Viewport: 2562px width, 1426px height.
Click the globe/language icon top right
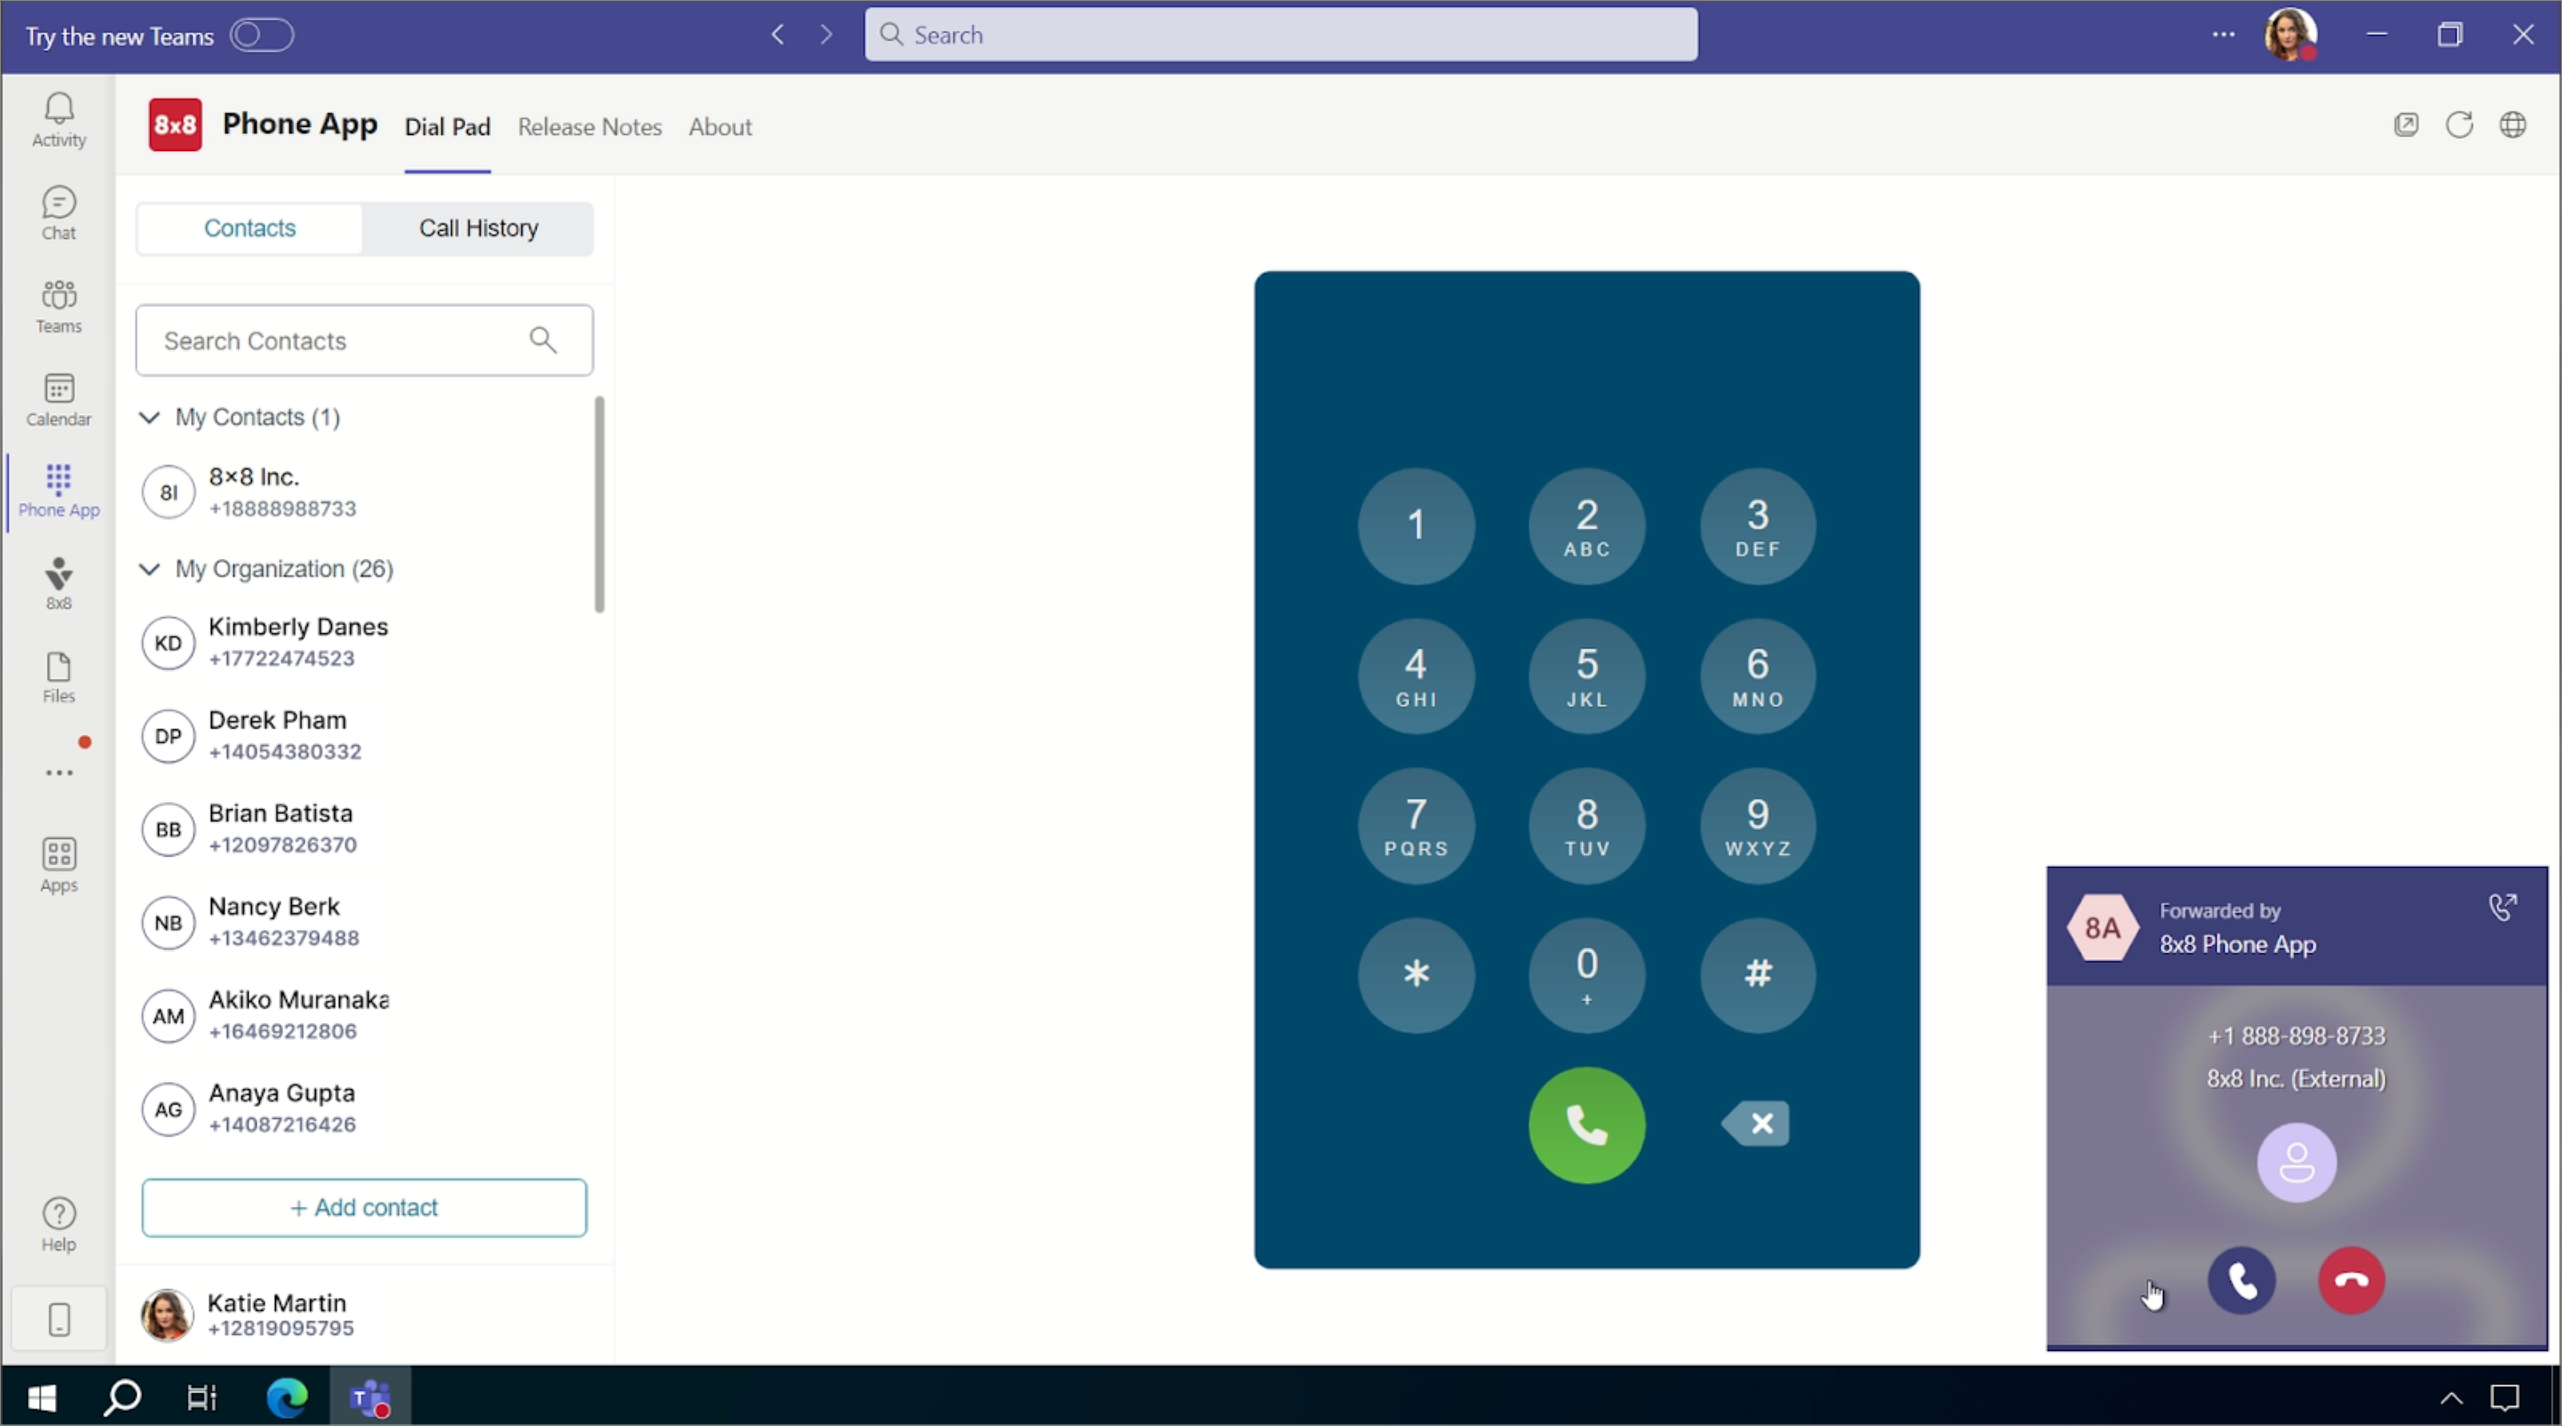(x=2513, y=123)
